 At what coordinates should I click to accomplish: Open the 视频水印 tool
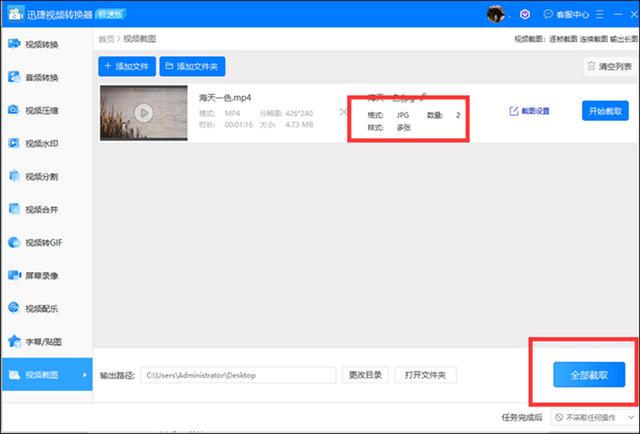(45, 143)
